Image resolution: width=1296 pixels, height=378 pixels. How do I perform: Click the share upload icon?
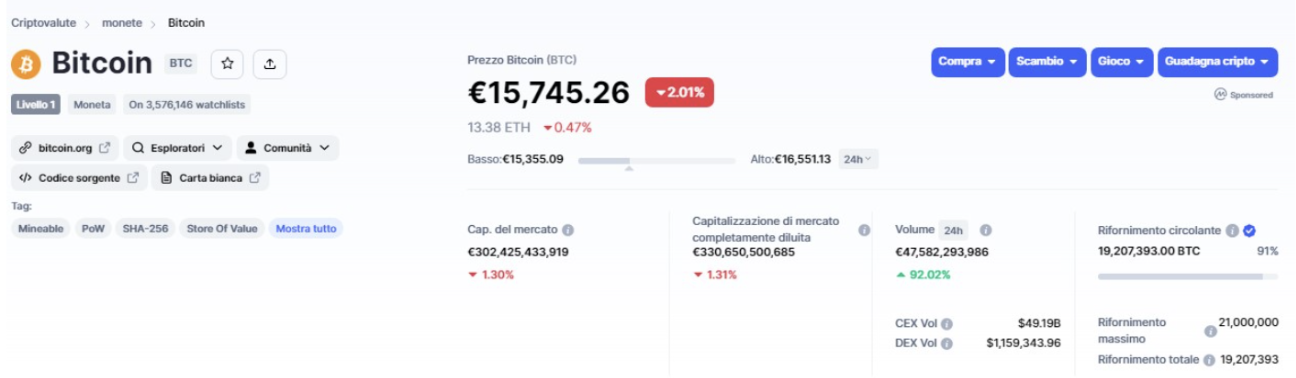[x=270, y=63]
